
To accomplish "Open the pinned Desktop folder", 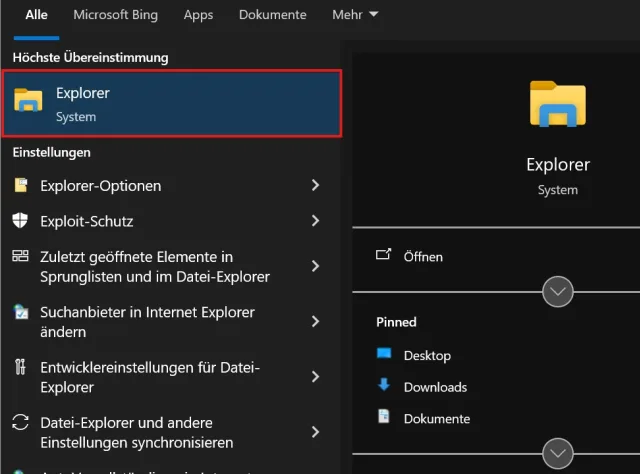I will coord(426,355).
